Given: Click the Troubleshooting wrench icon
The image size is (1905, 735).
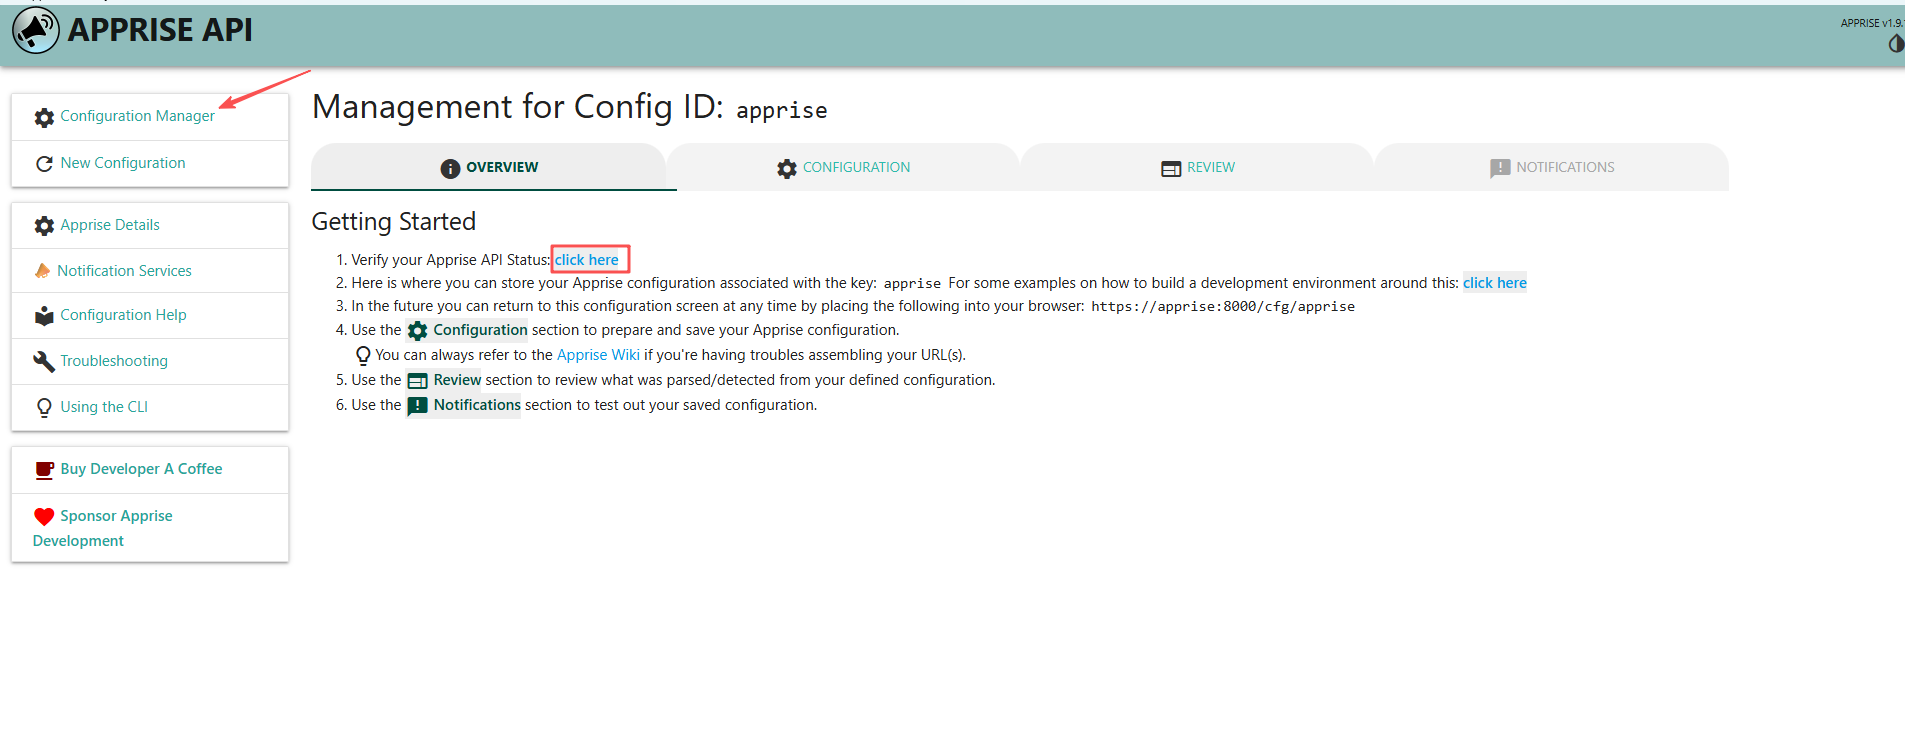Looking at the screenshot, I should [44, 362].
